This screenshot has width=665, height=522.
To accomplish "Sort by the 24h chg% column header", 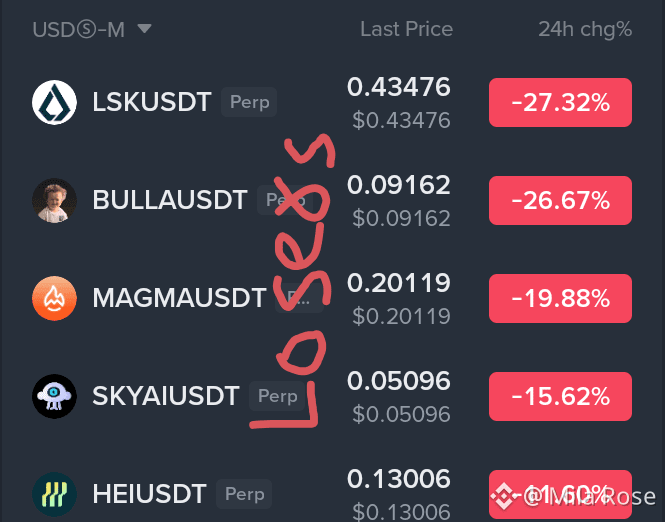I will [585, 29].
